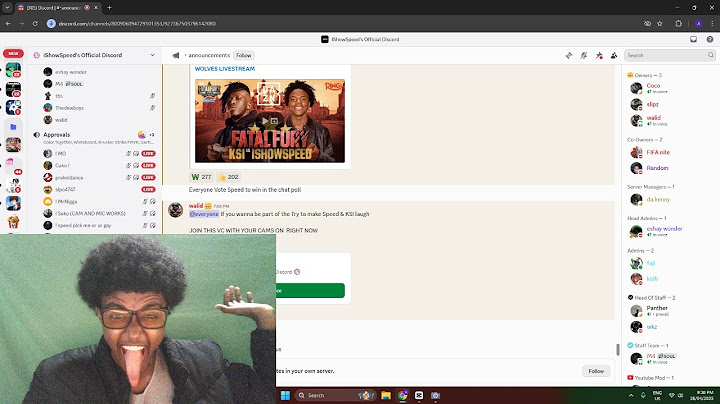Open the popcorn bucket server icon

(13, 222)
